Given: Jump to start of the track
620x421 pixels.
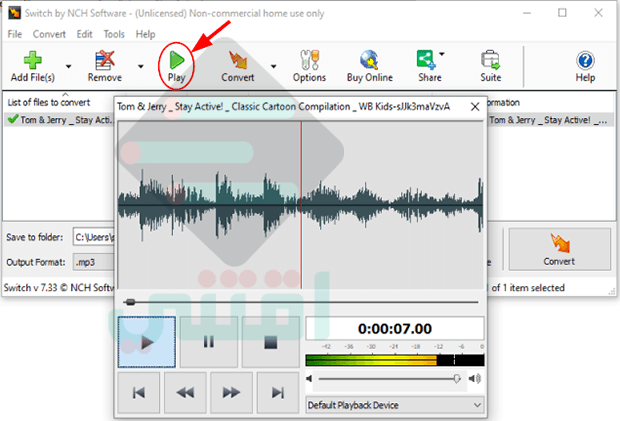Looking at the screenshot, I should click(139, 393).
